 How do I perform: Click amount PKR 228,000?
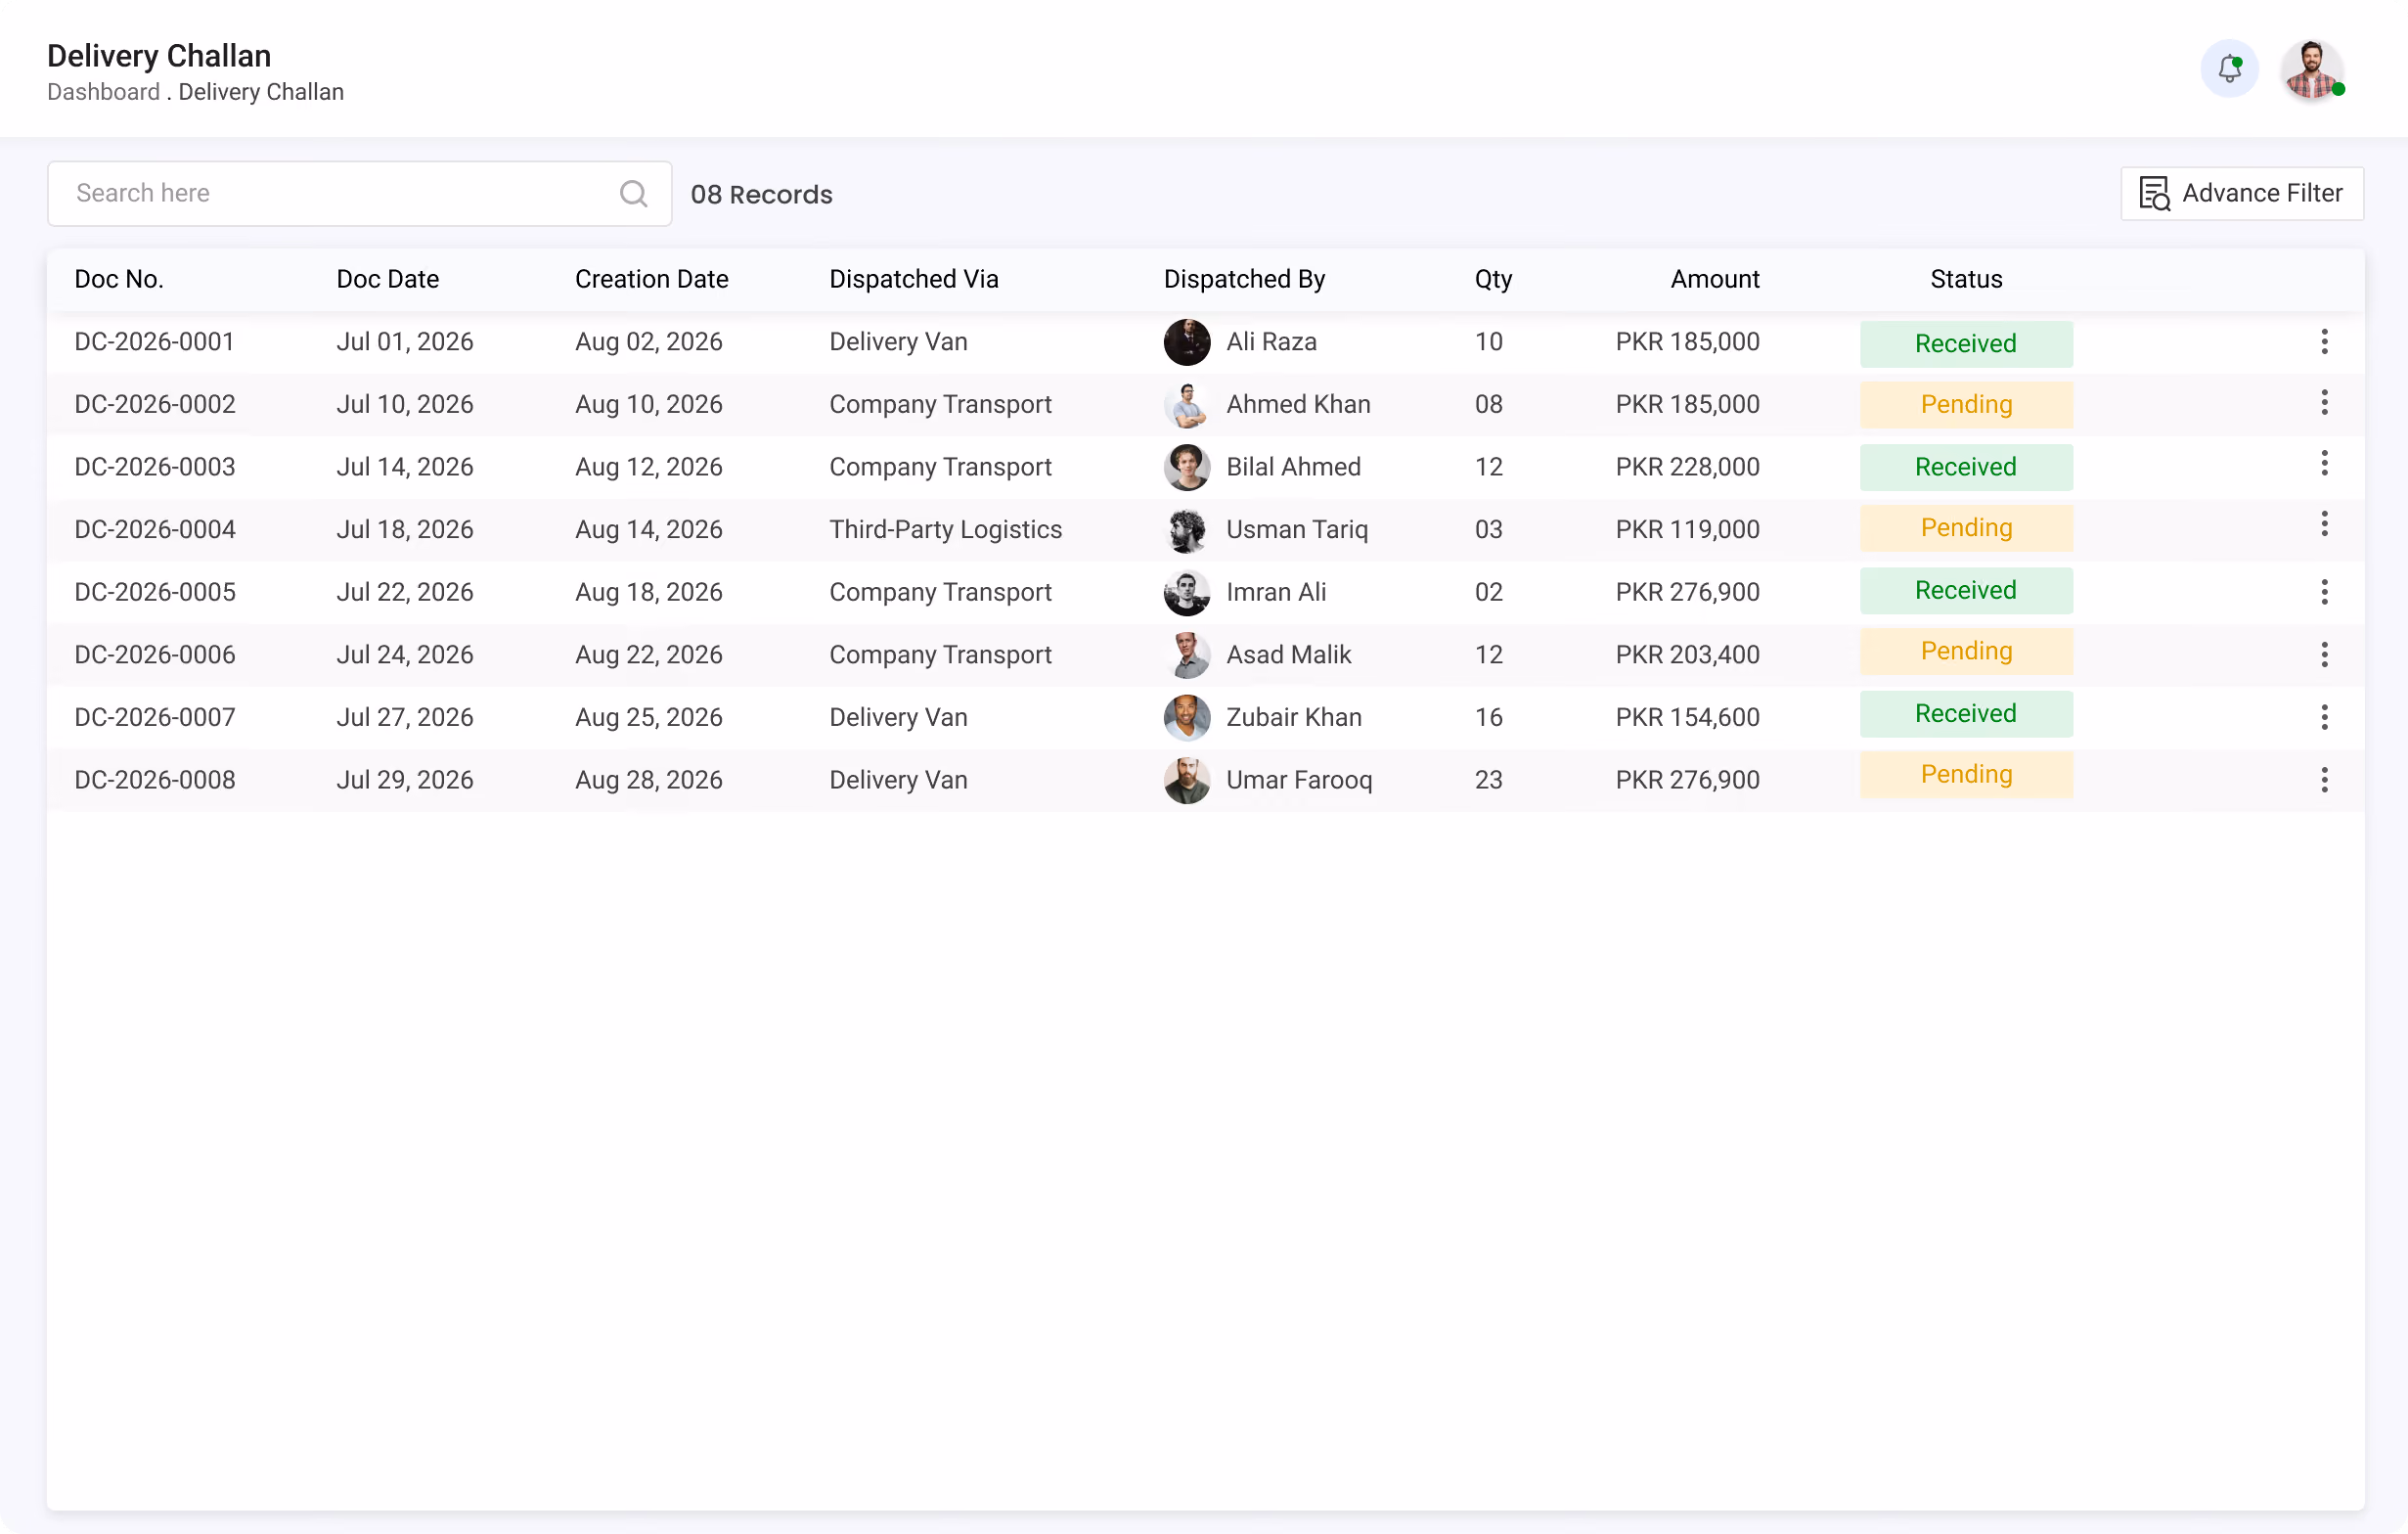[x=1687, y=467]
